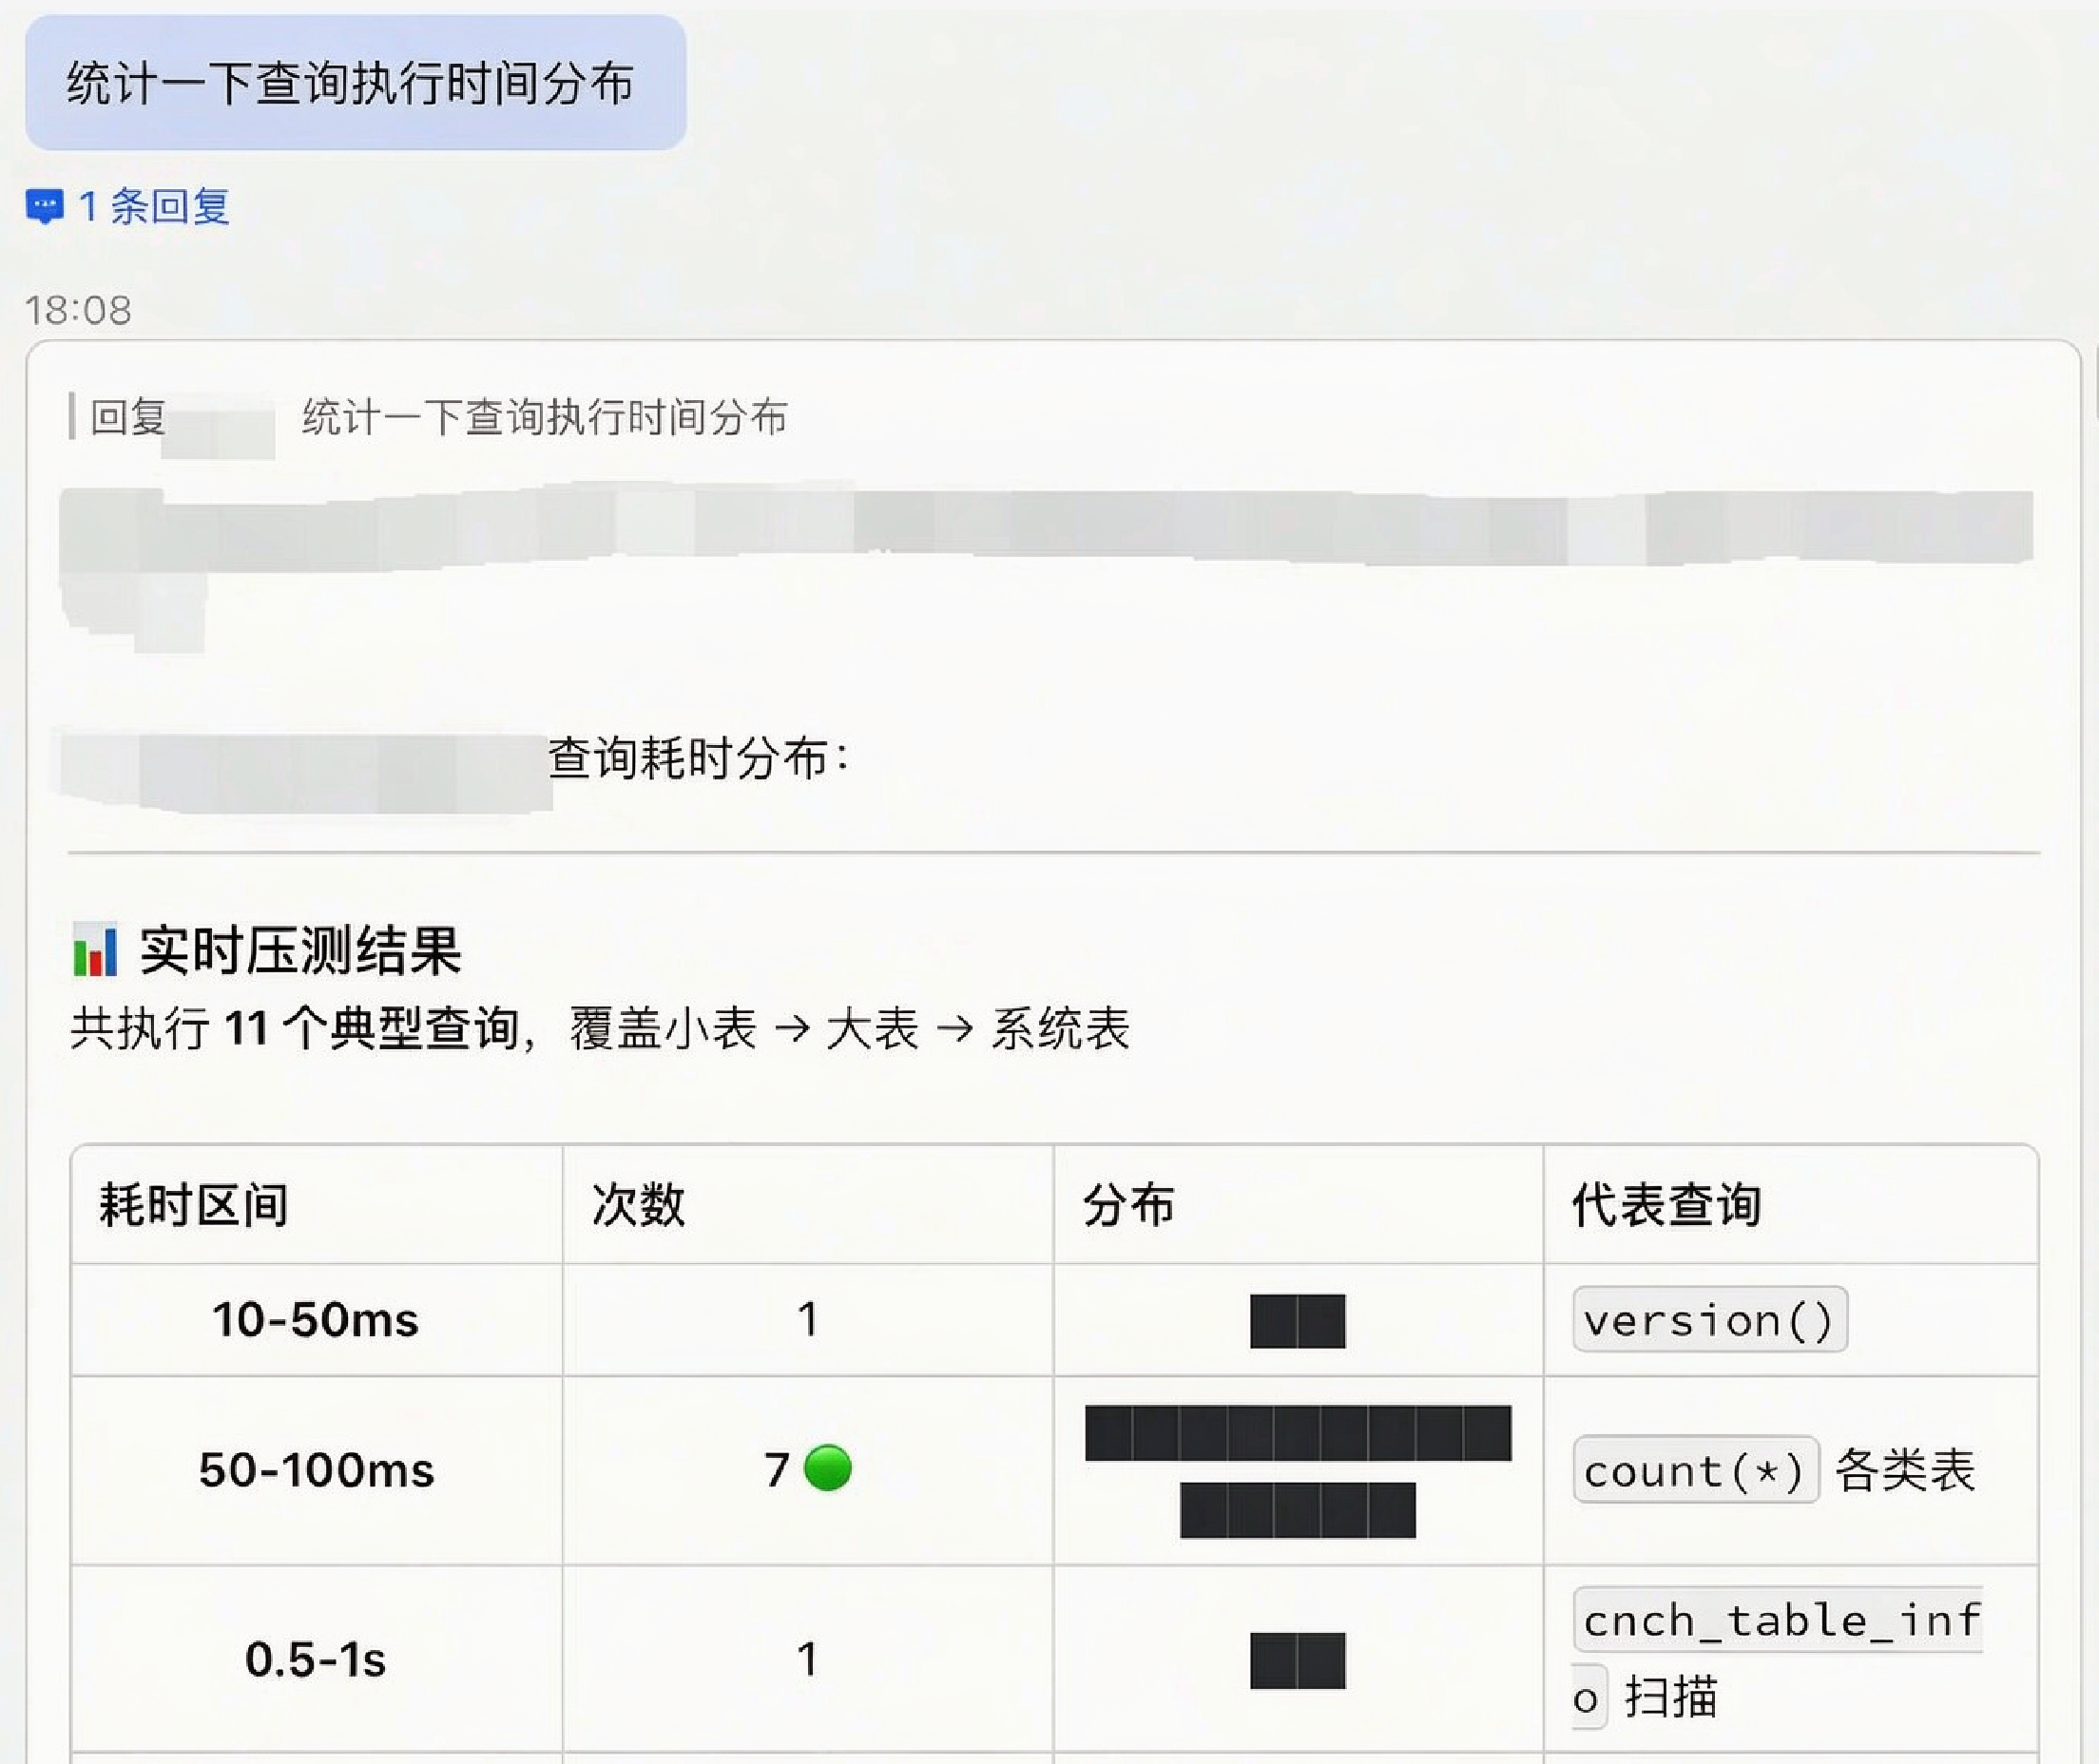Click the 'version()' code tag
Screen dimensions: 2099x1764
click(1710, 1320)
